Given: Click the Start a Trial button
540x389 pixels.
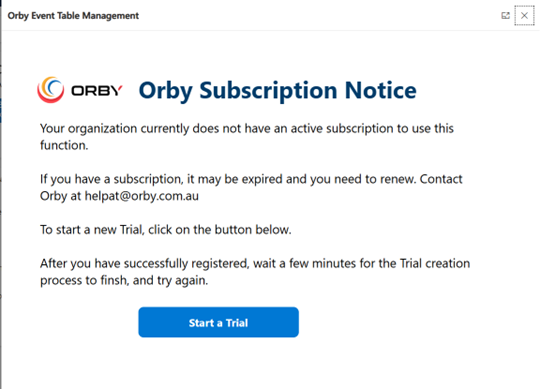Looking at the screenshot, I should click(218, 322).
